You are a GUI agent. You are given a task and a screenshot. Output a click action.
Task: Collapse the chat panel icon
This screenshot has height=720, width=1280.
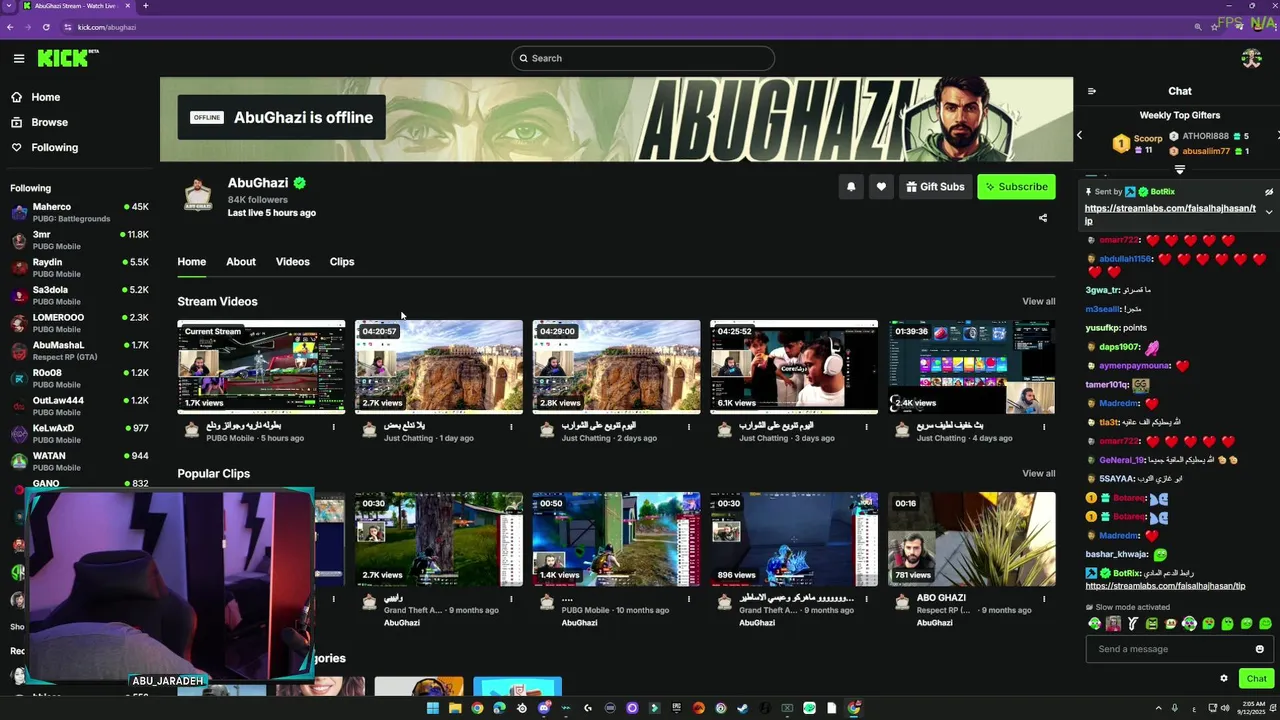point(1092,91)
